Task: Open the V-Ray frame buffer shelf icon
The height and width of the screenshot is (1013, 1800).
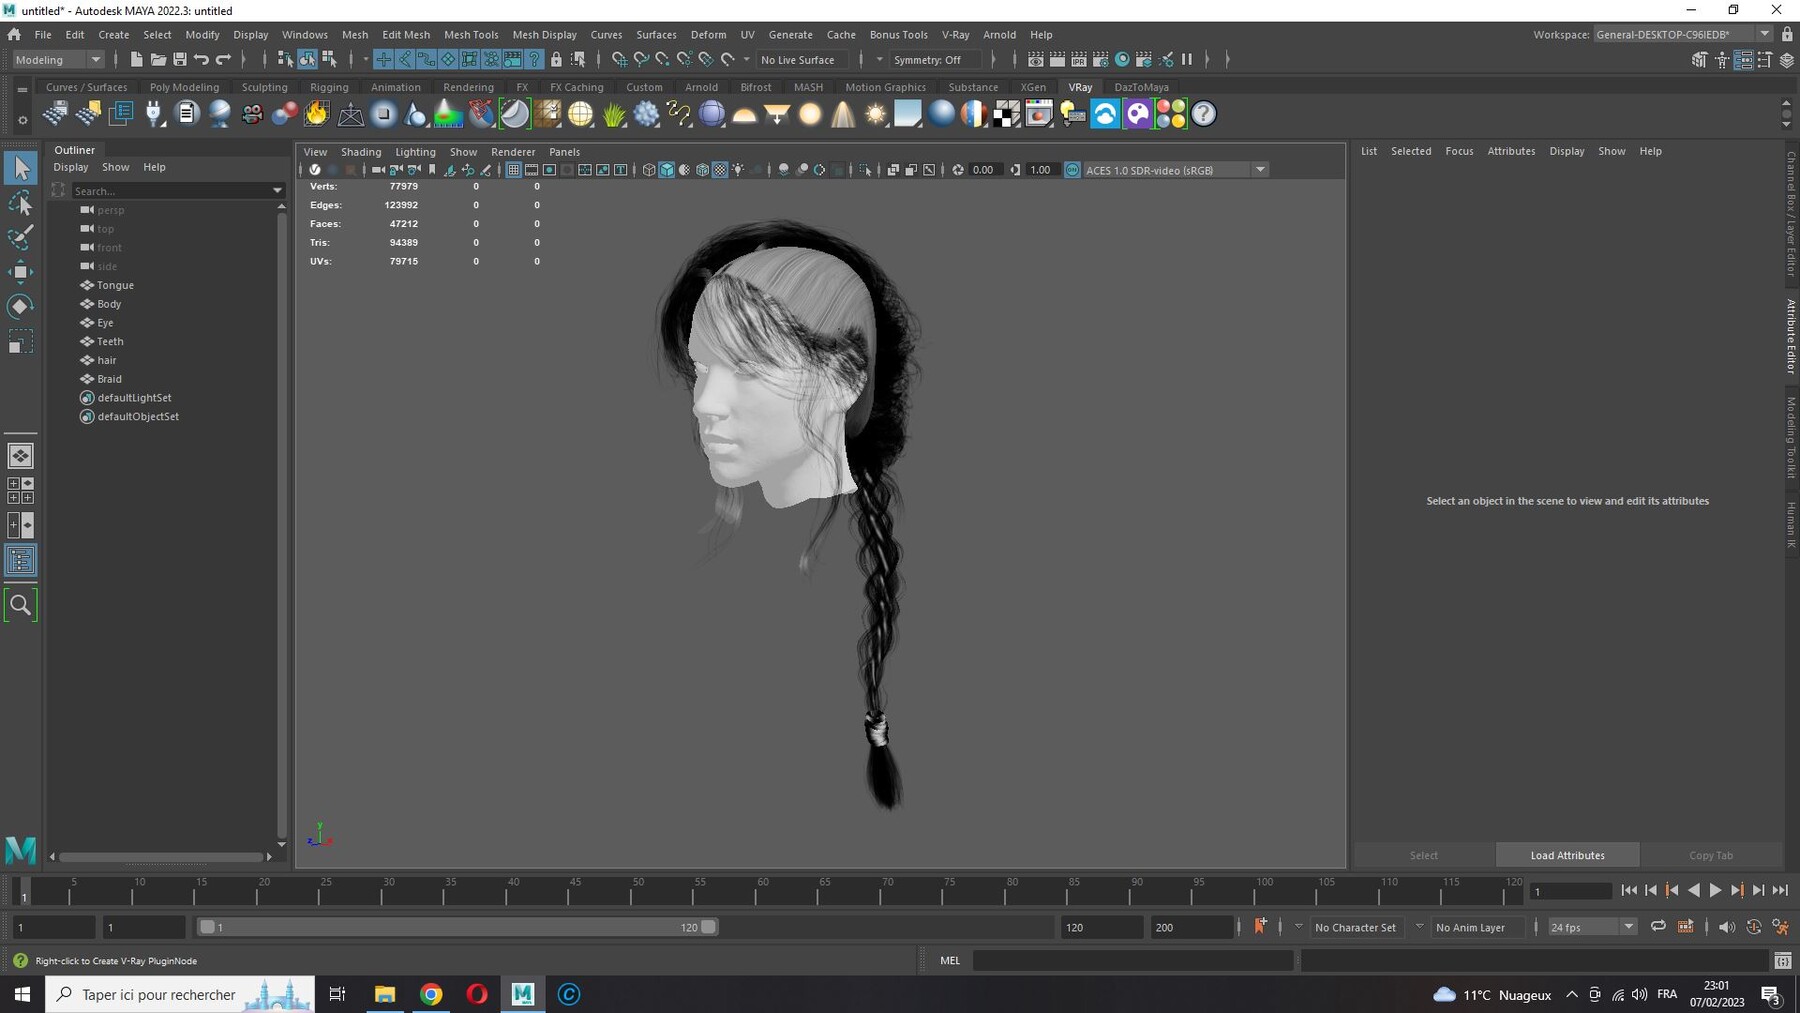Action: point(1039,114)
